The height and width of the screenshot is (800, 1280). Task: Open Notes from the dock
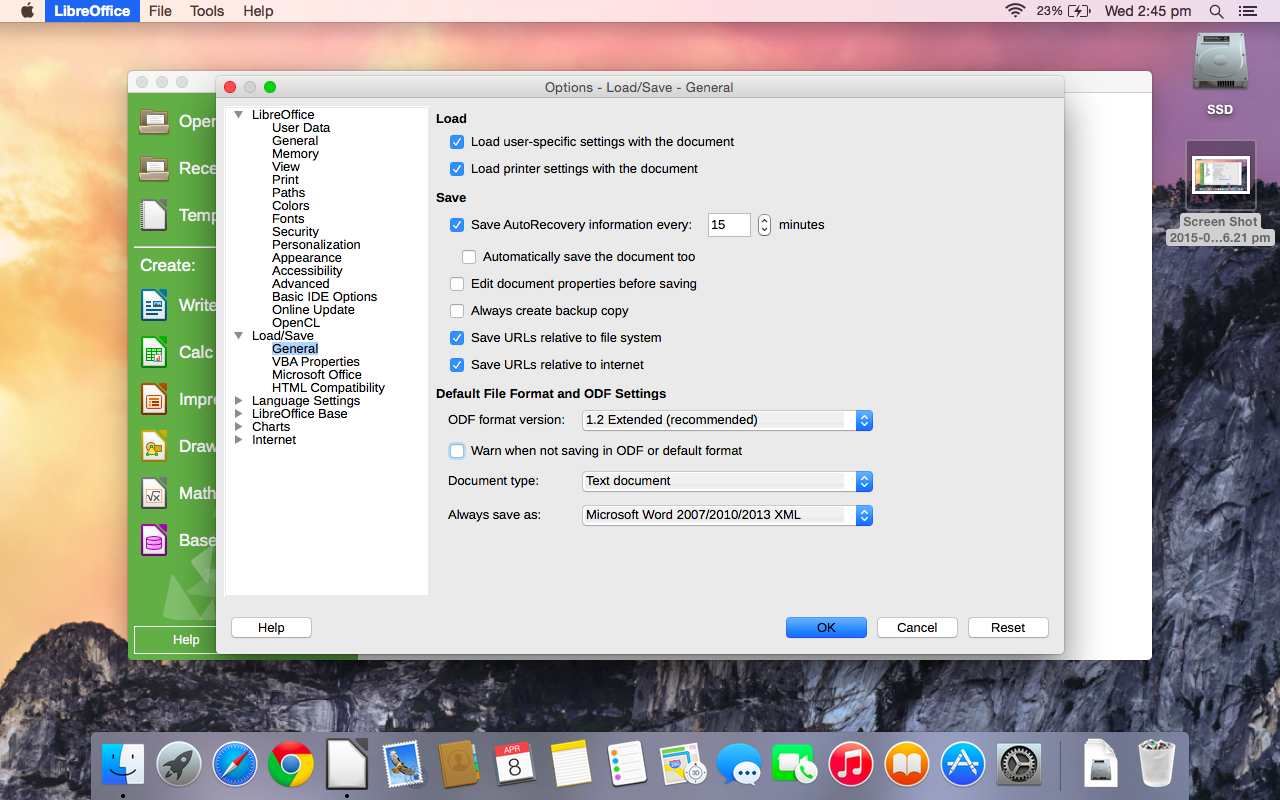(x=571, y=765)
